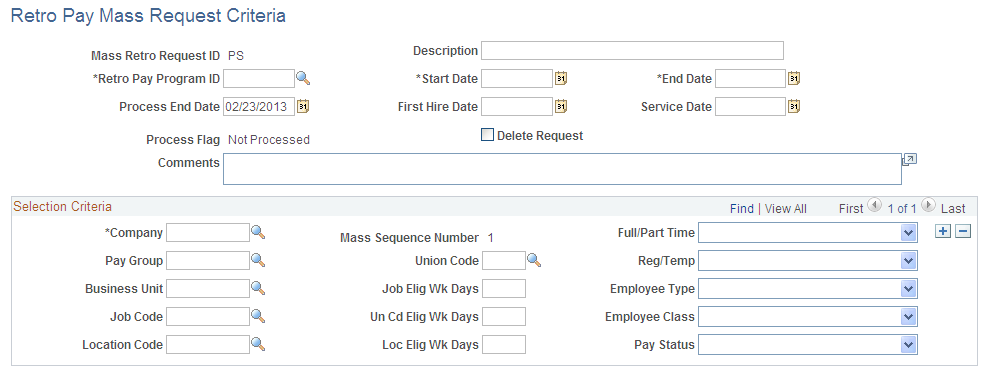Focus the Business Unit input field
Screen dimensions: 984x370
[208, 288]
